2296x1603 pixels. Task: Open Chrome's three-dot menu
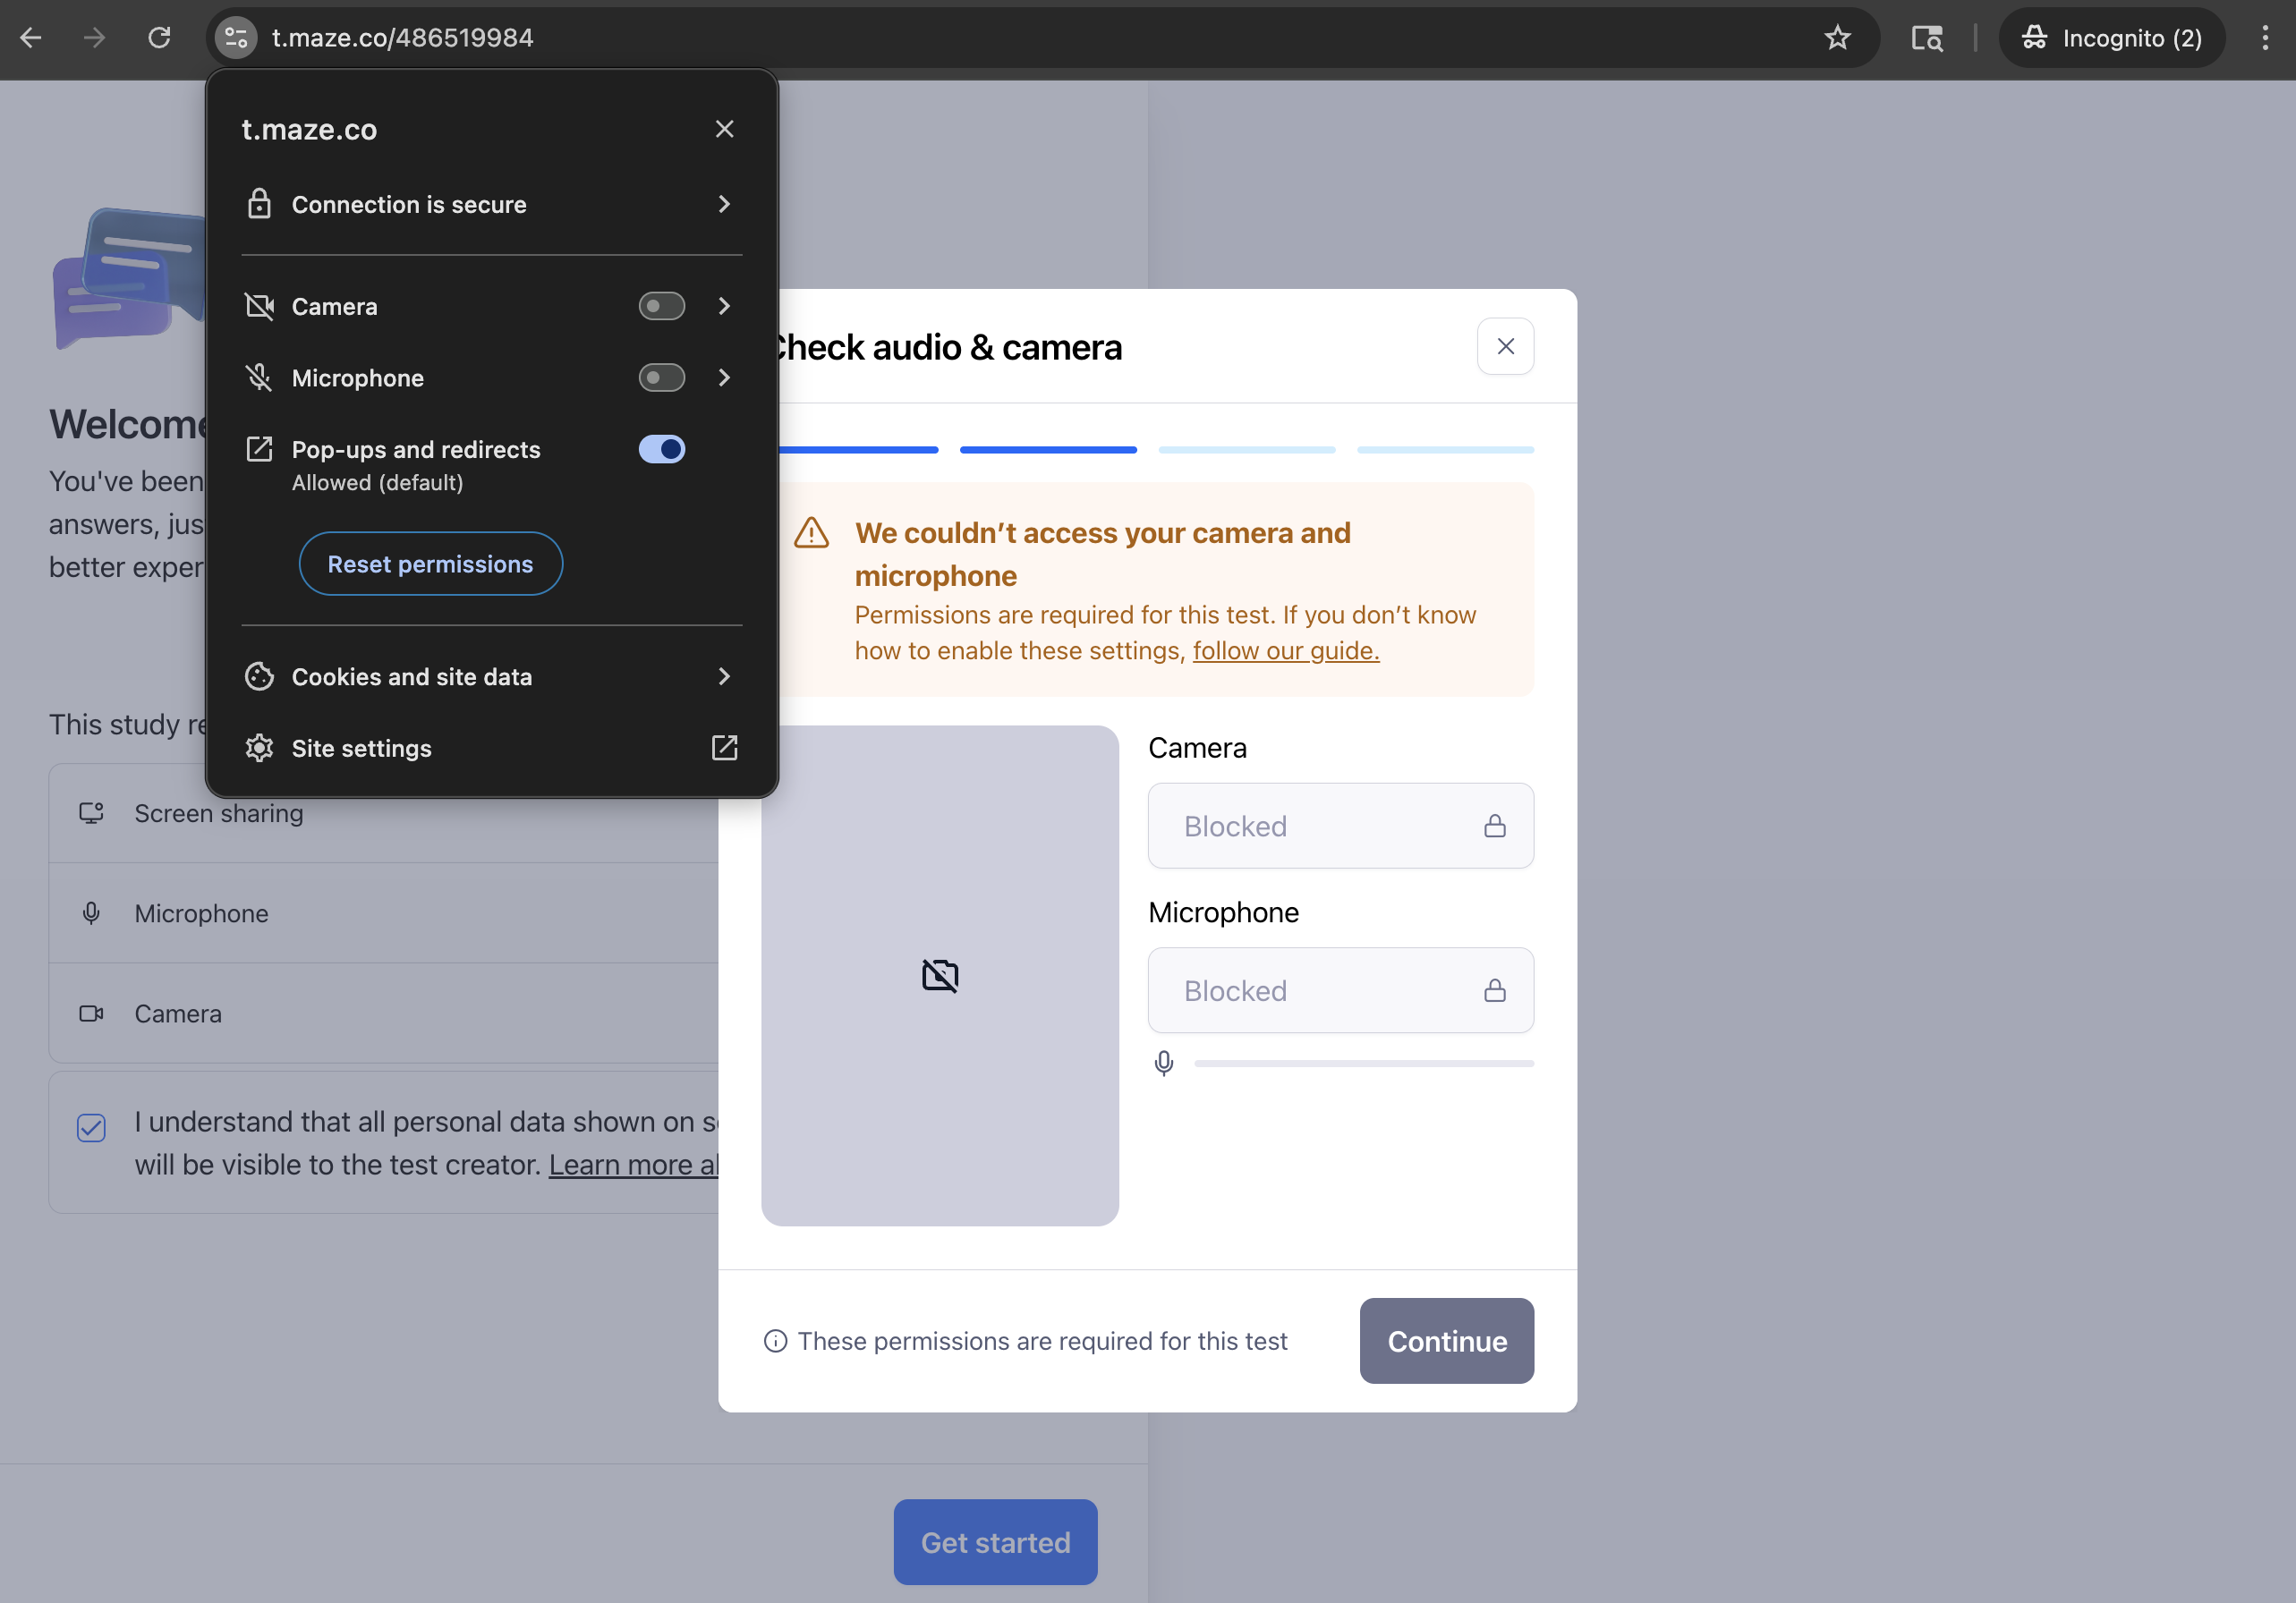[2264, 38]
